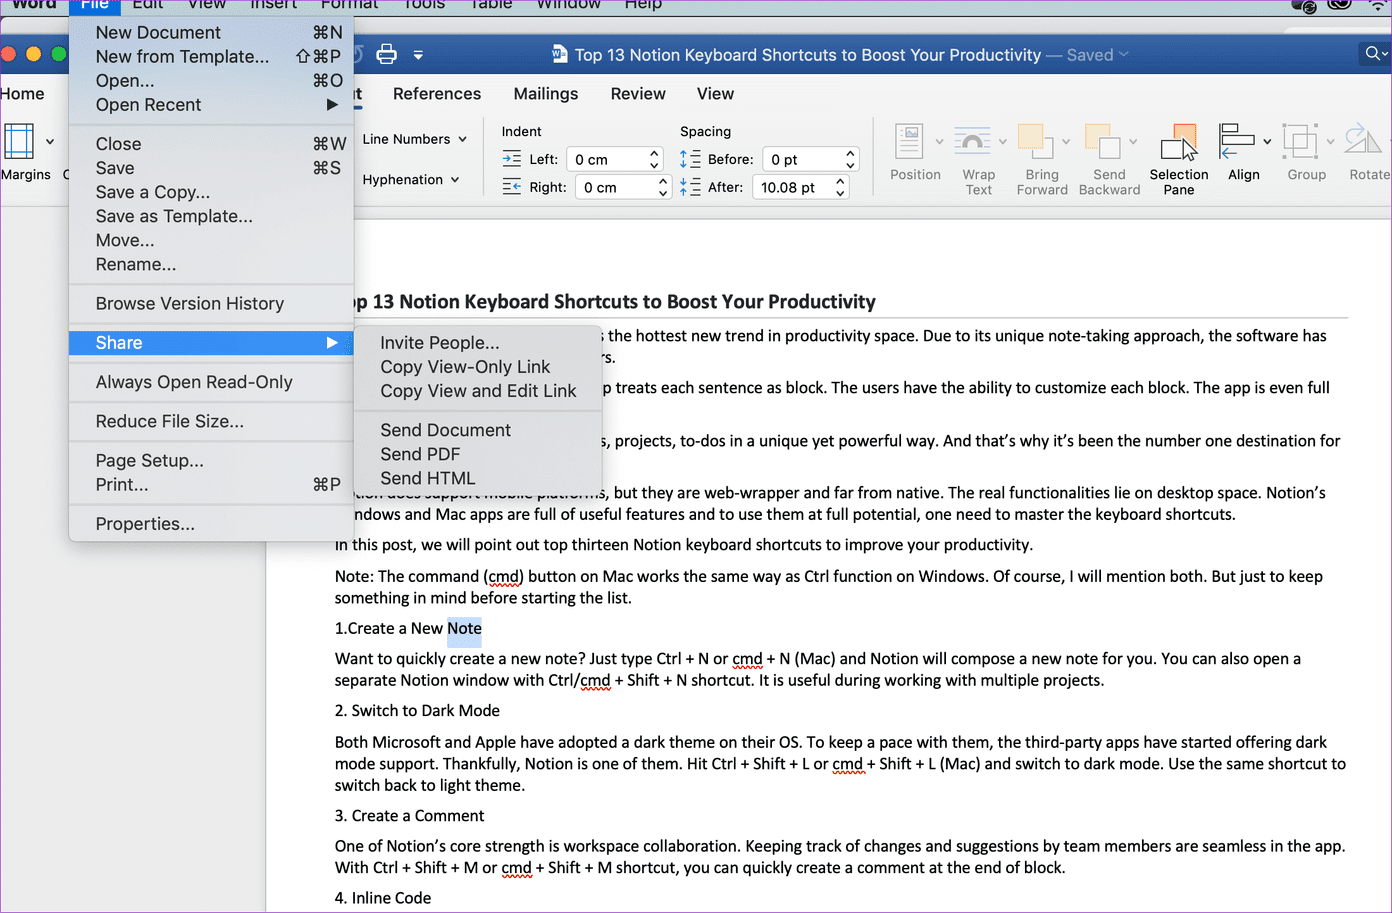Click the Align icon
The width and height of the screenshot is (1392, 913).
point(1237,142)
